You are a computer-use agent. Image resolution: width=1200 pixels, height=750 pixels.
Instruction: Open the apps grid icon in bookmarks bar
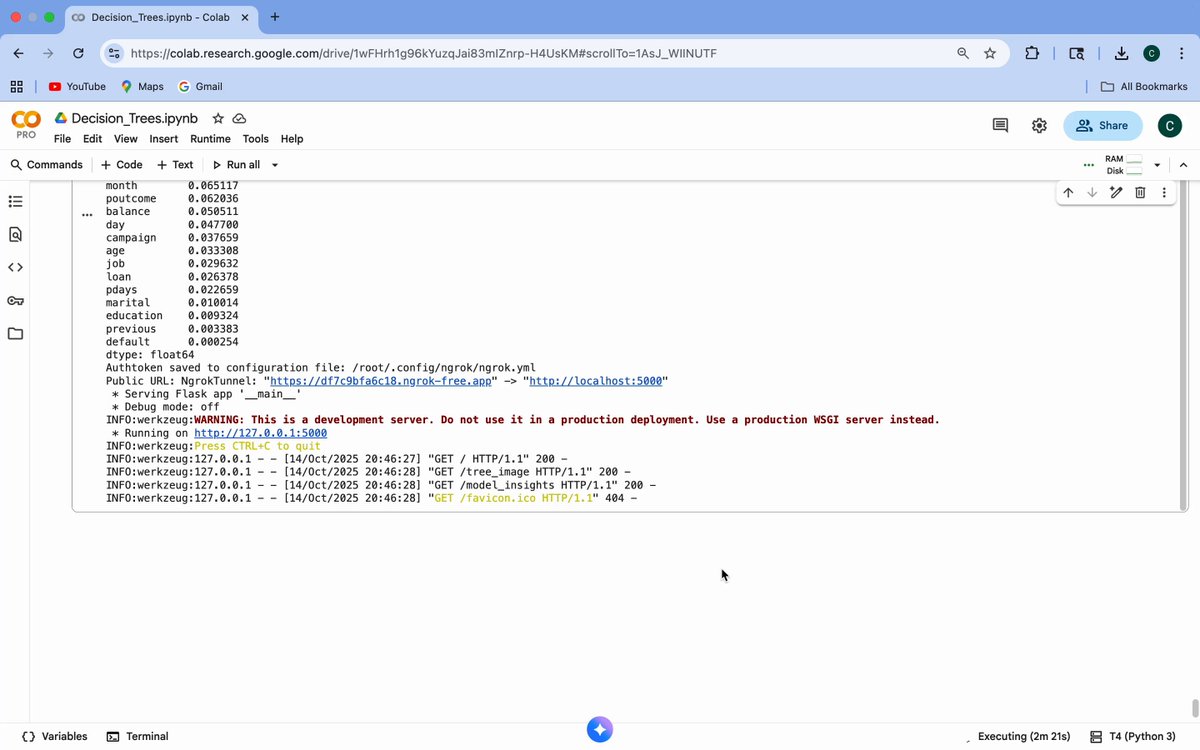(x=16, y=87)
